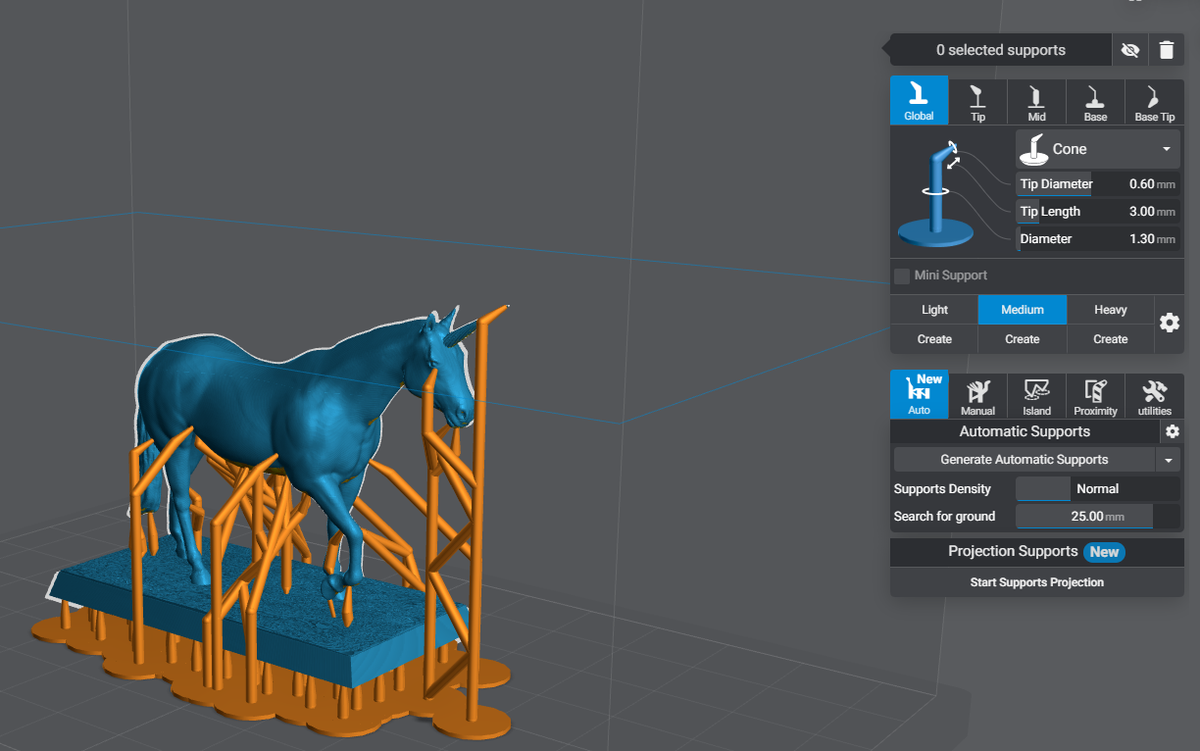Hide supports using the eye icon
This screenshot has width=1200, height=751.
[x=1130, y=49]
